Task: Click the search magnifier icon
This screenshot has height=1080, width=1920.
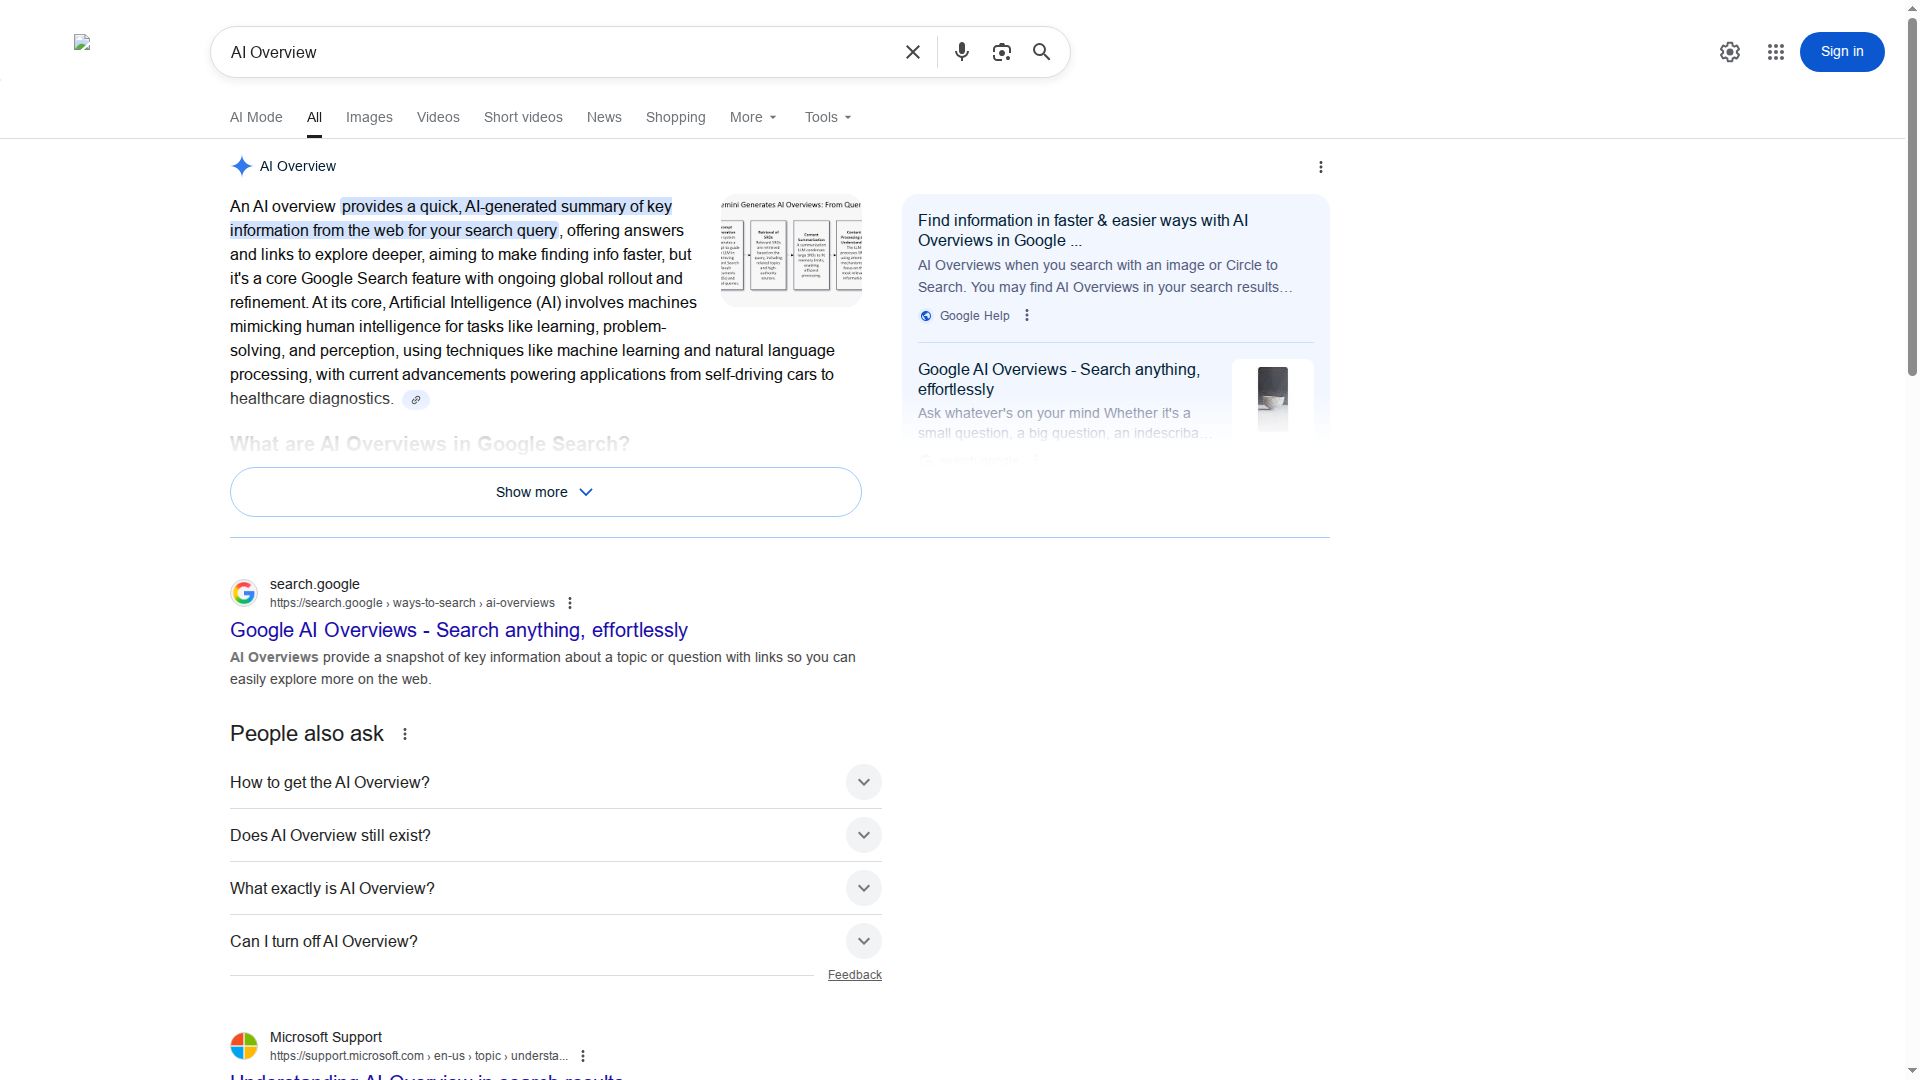Action: 1041,51
